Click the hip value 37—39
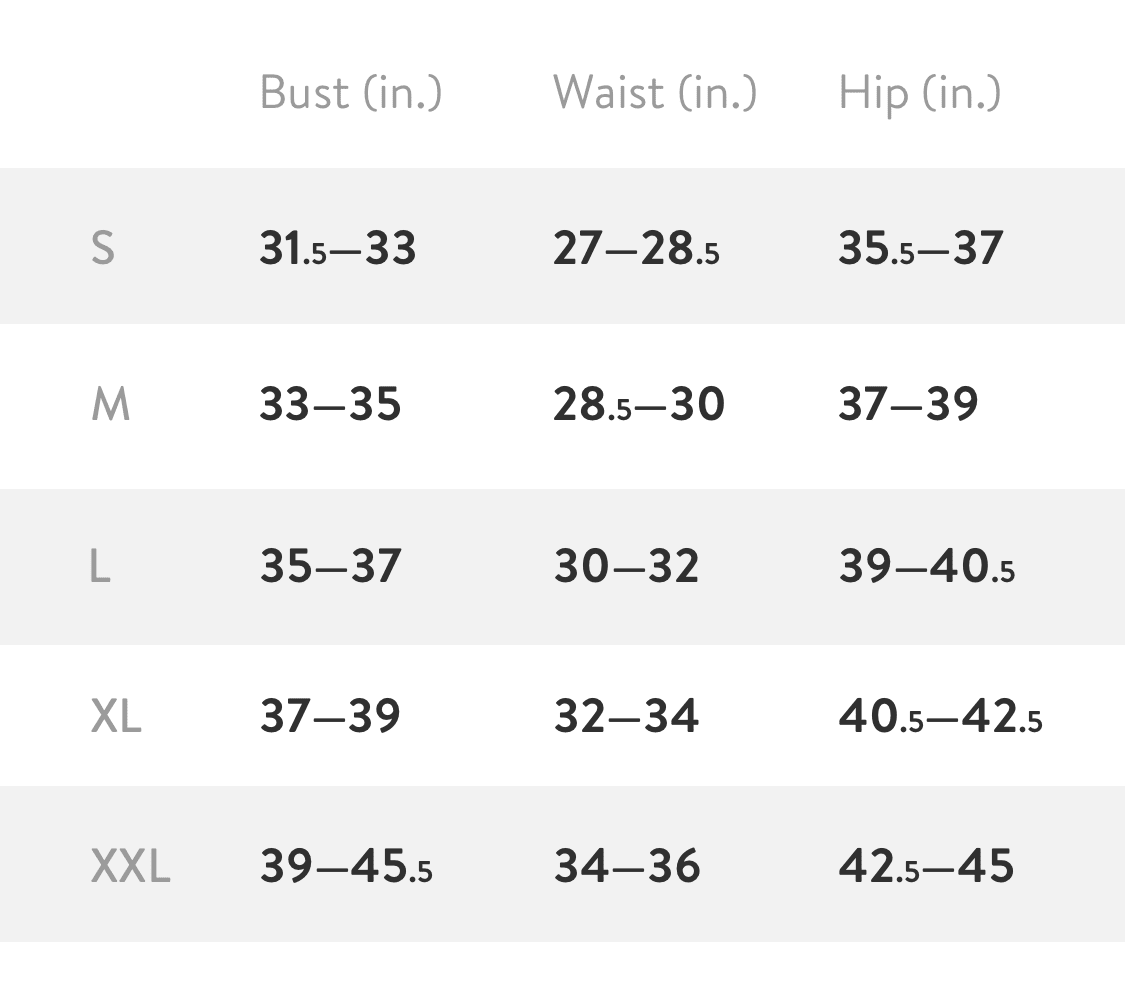The width and height of the screenshot is (1125, 996). 908,405
